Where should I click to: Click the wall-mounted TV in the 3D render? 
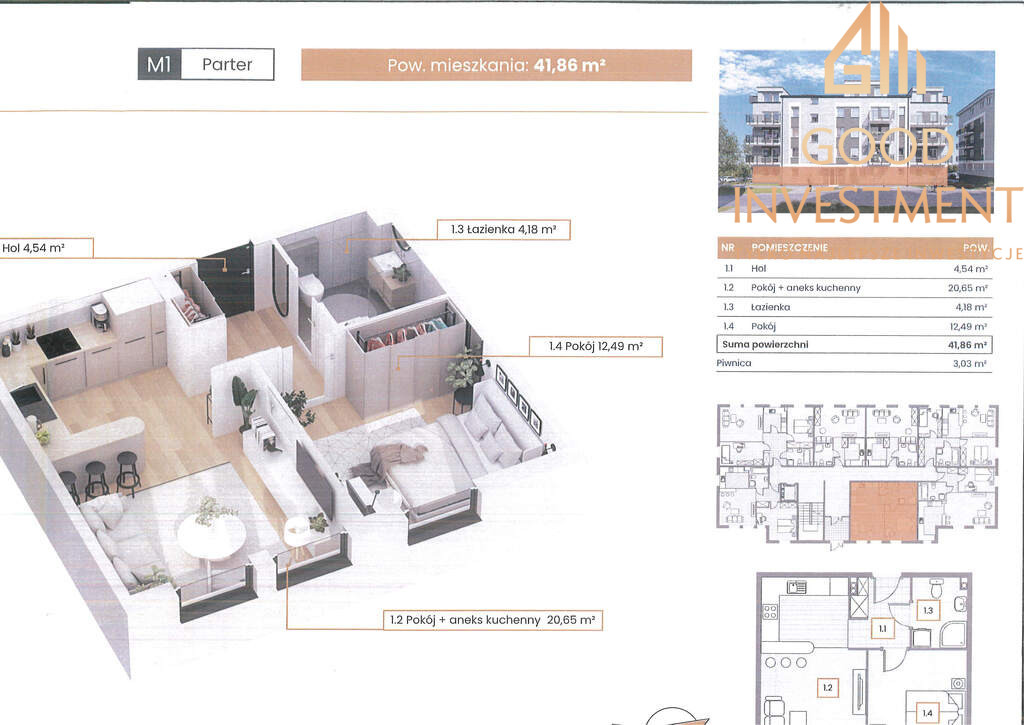coord(315,479)
